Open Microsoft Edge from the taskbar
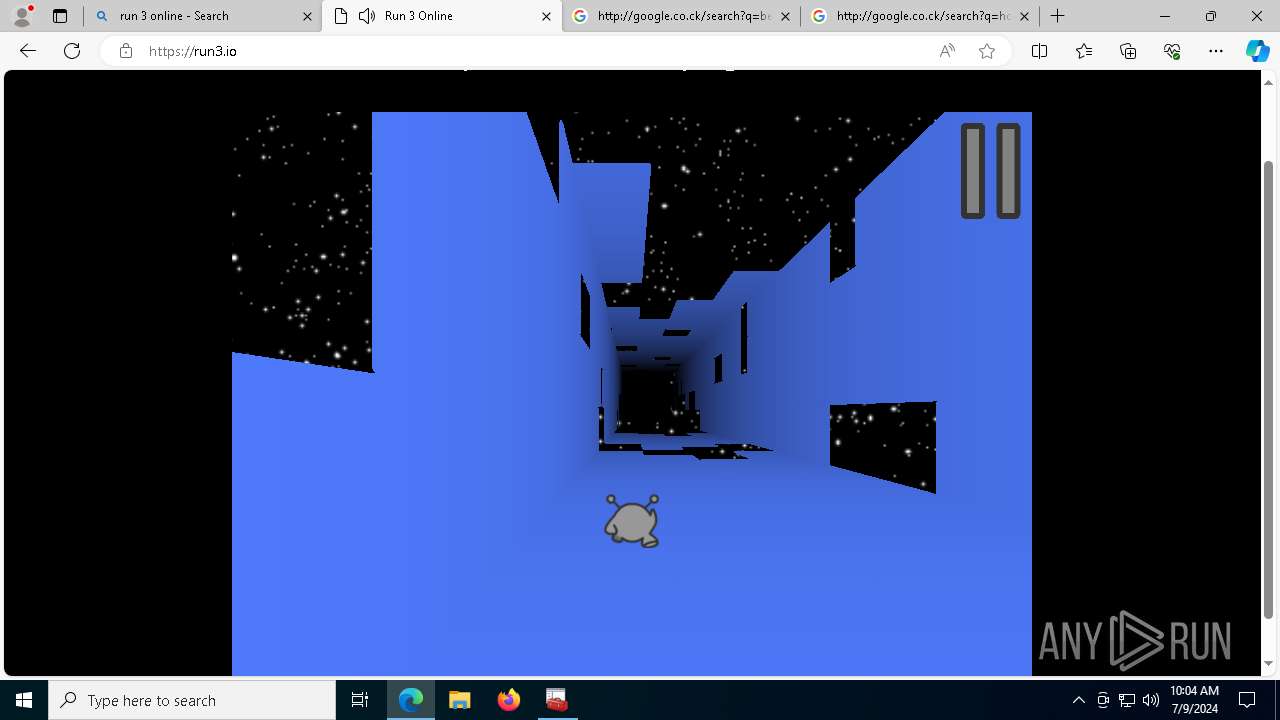This screenshot has width=1280, height=720. (411, 700)
